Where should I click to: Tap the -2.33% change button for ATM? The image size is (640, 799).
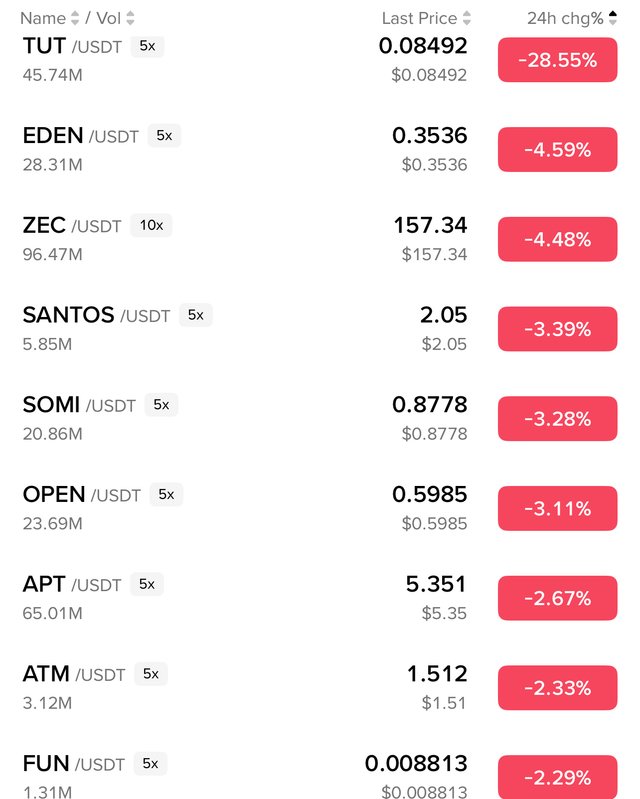tap(557, 688)
